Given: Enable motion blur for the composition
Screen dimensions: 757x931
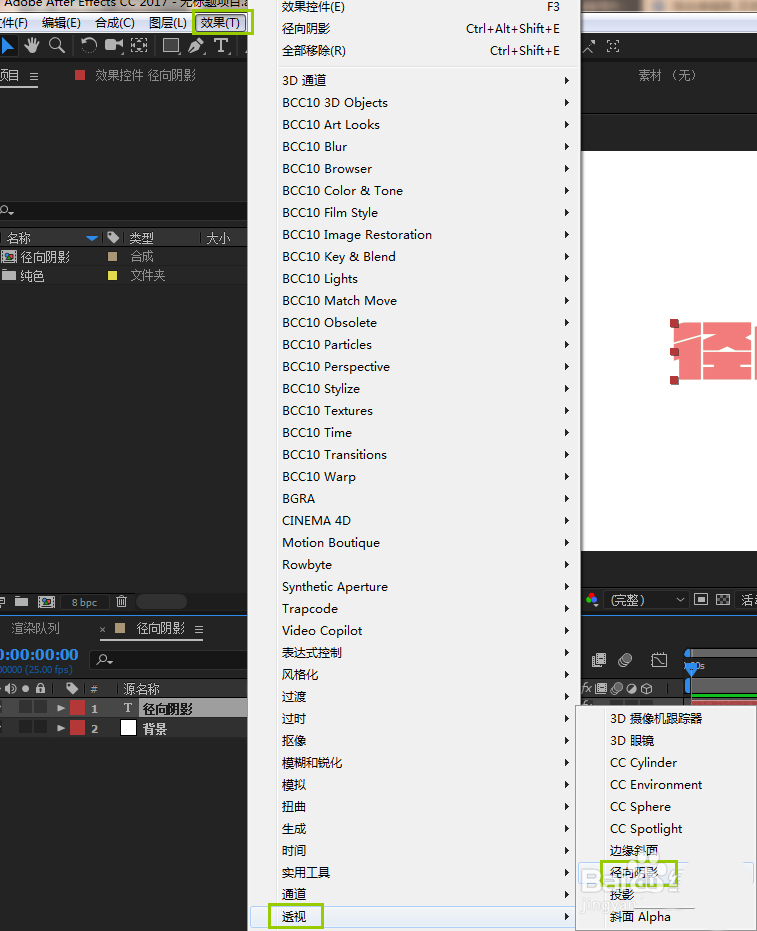Looking at the screenshot, I should pyautogui.click(x=625, y=660).
